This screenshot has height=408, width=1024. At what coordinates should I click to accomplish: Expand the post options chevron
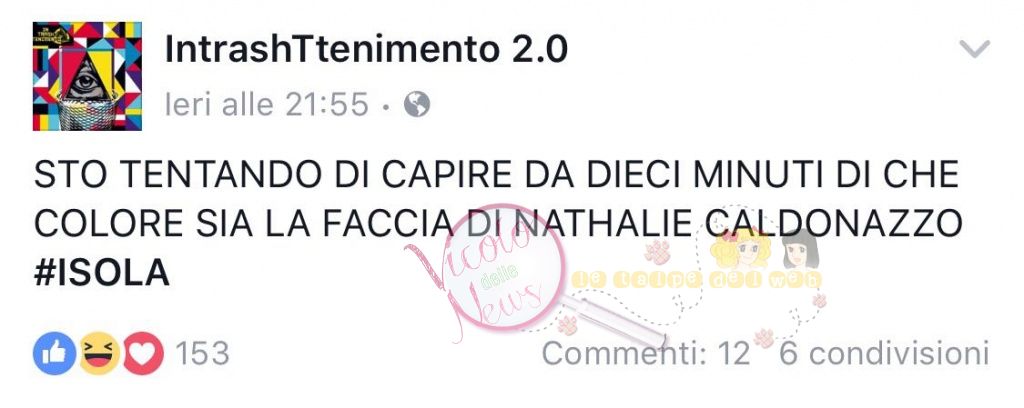point(974,49)
